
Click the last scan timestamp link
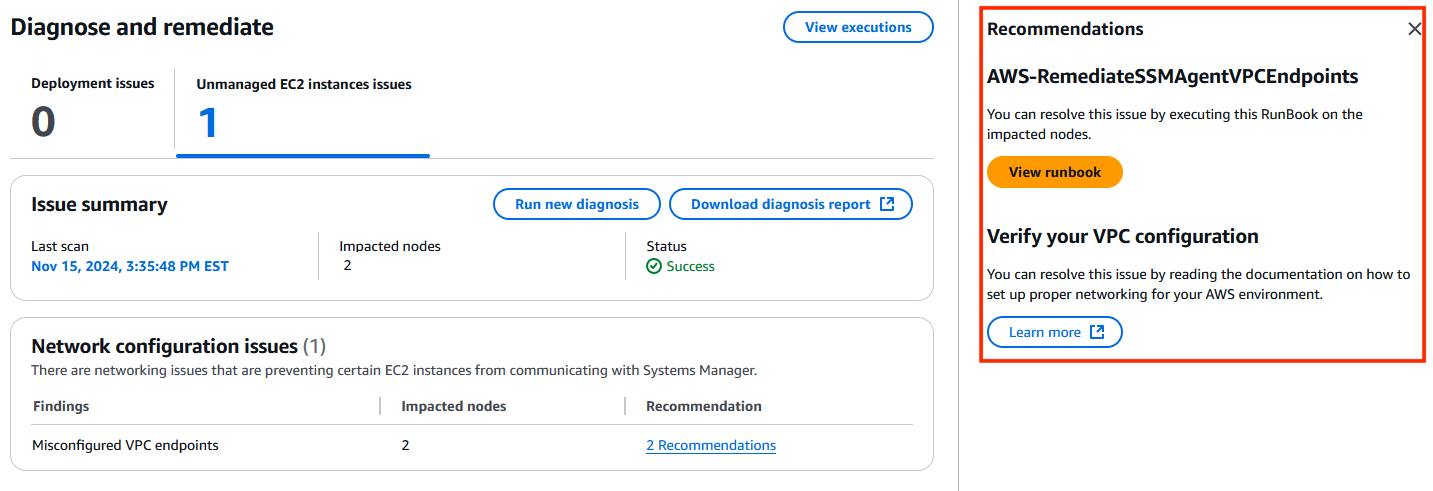pos(130,266)
